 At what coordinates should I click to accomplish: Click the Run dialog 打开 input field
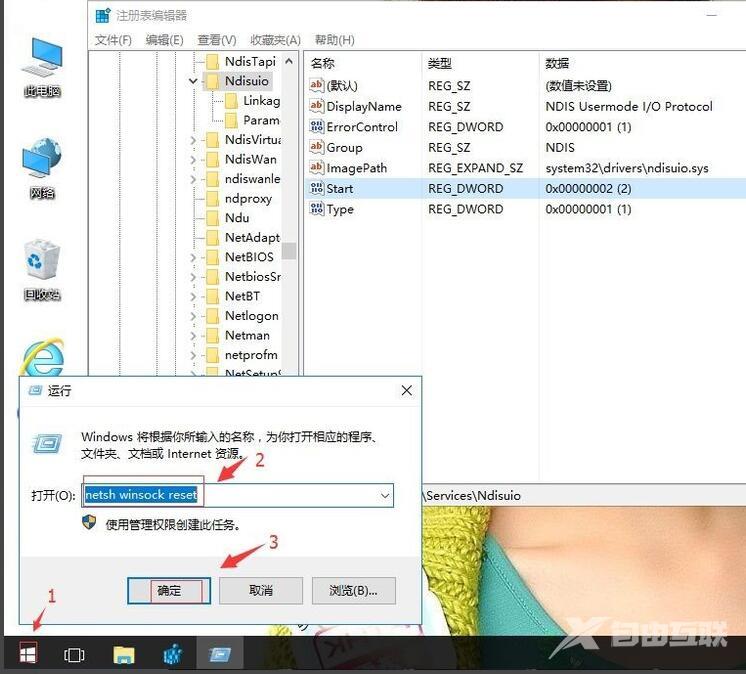(x=230, y=495)
